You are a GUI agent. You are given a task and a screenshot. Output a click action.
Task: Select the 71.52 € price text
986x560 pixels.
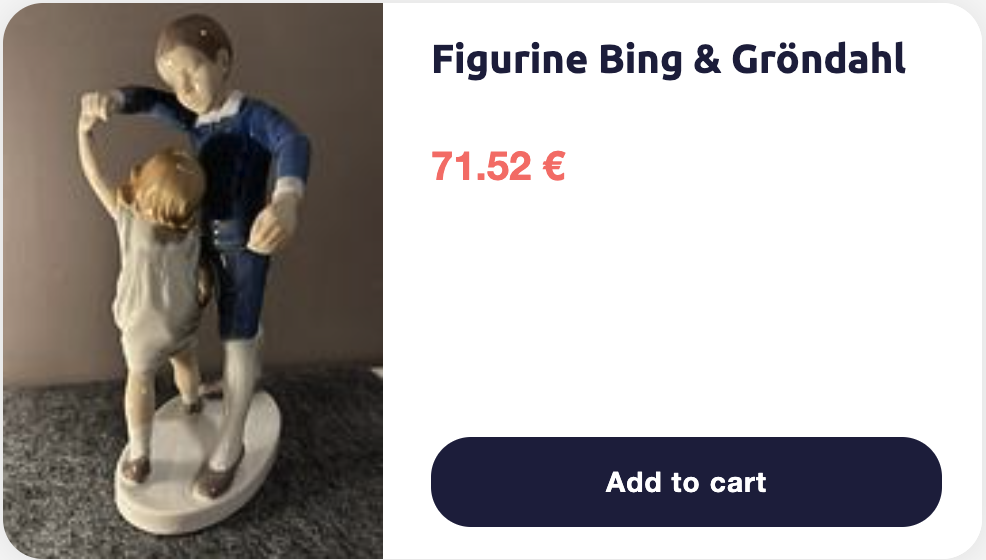[x=498, y=167]
